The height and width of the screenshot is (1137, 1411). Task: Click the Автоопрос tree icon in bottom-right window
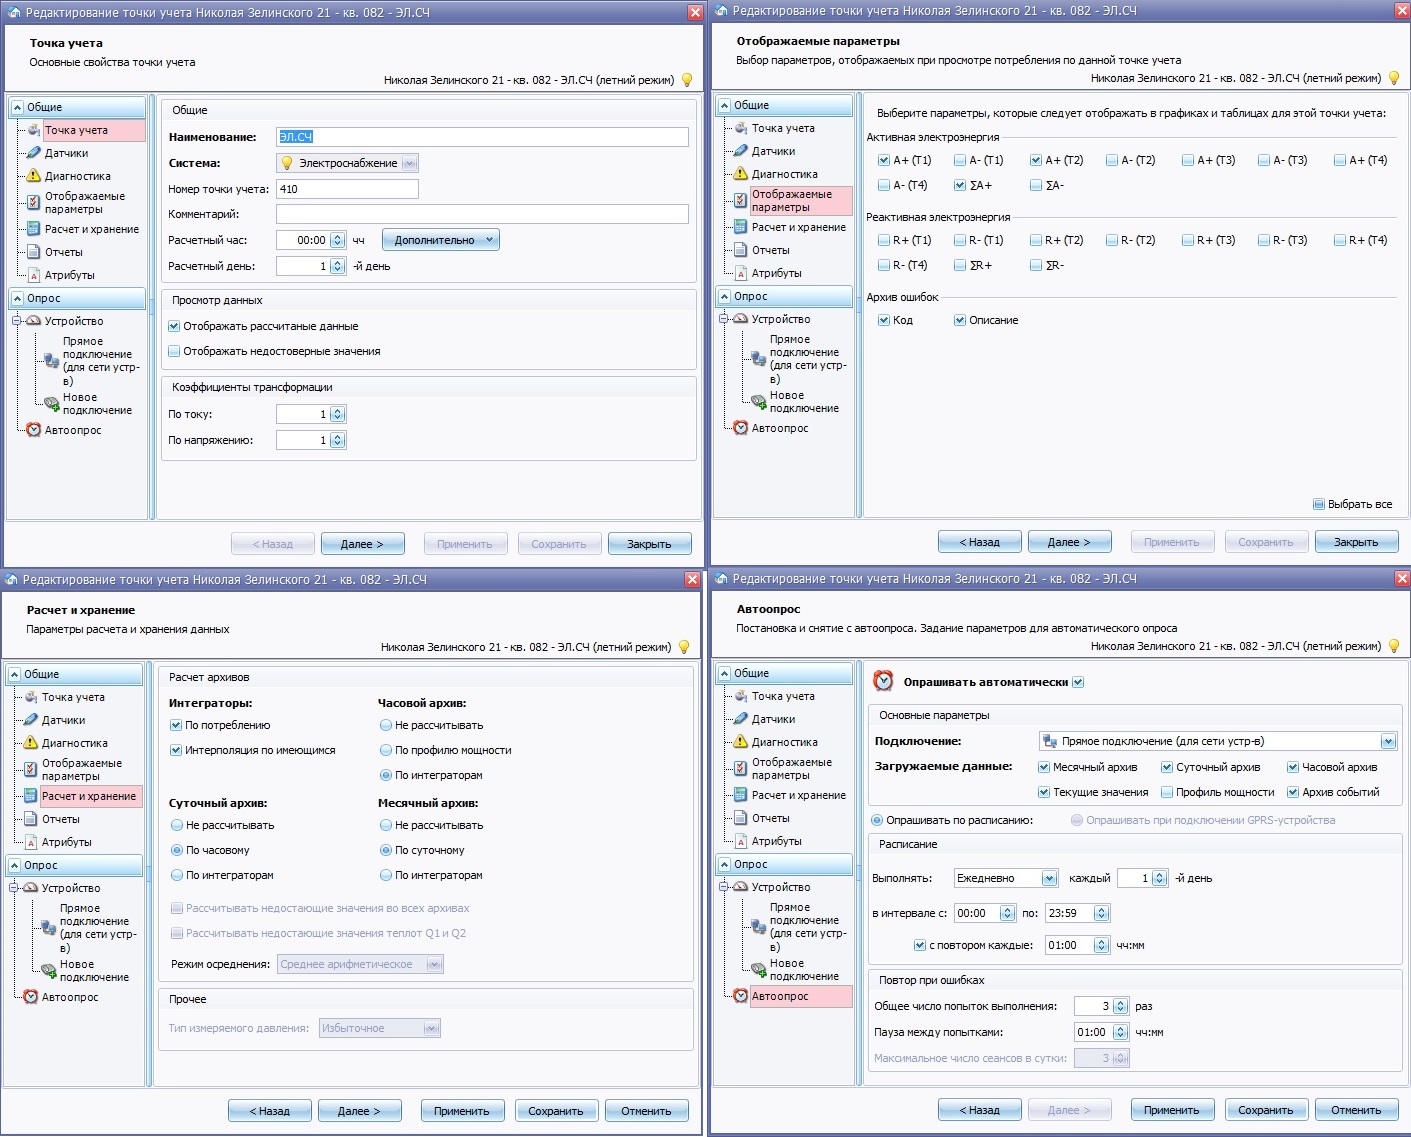pyautogui.click(x=740, y=996)
